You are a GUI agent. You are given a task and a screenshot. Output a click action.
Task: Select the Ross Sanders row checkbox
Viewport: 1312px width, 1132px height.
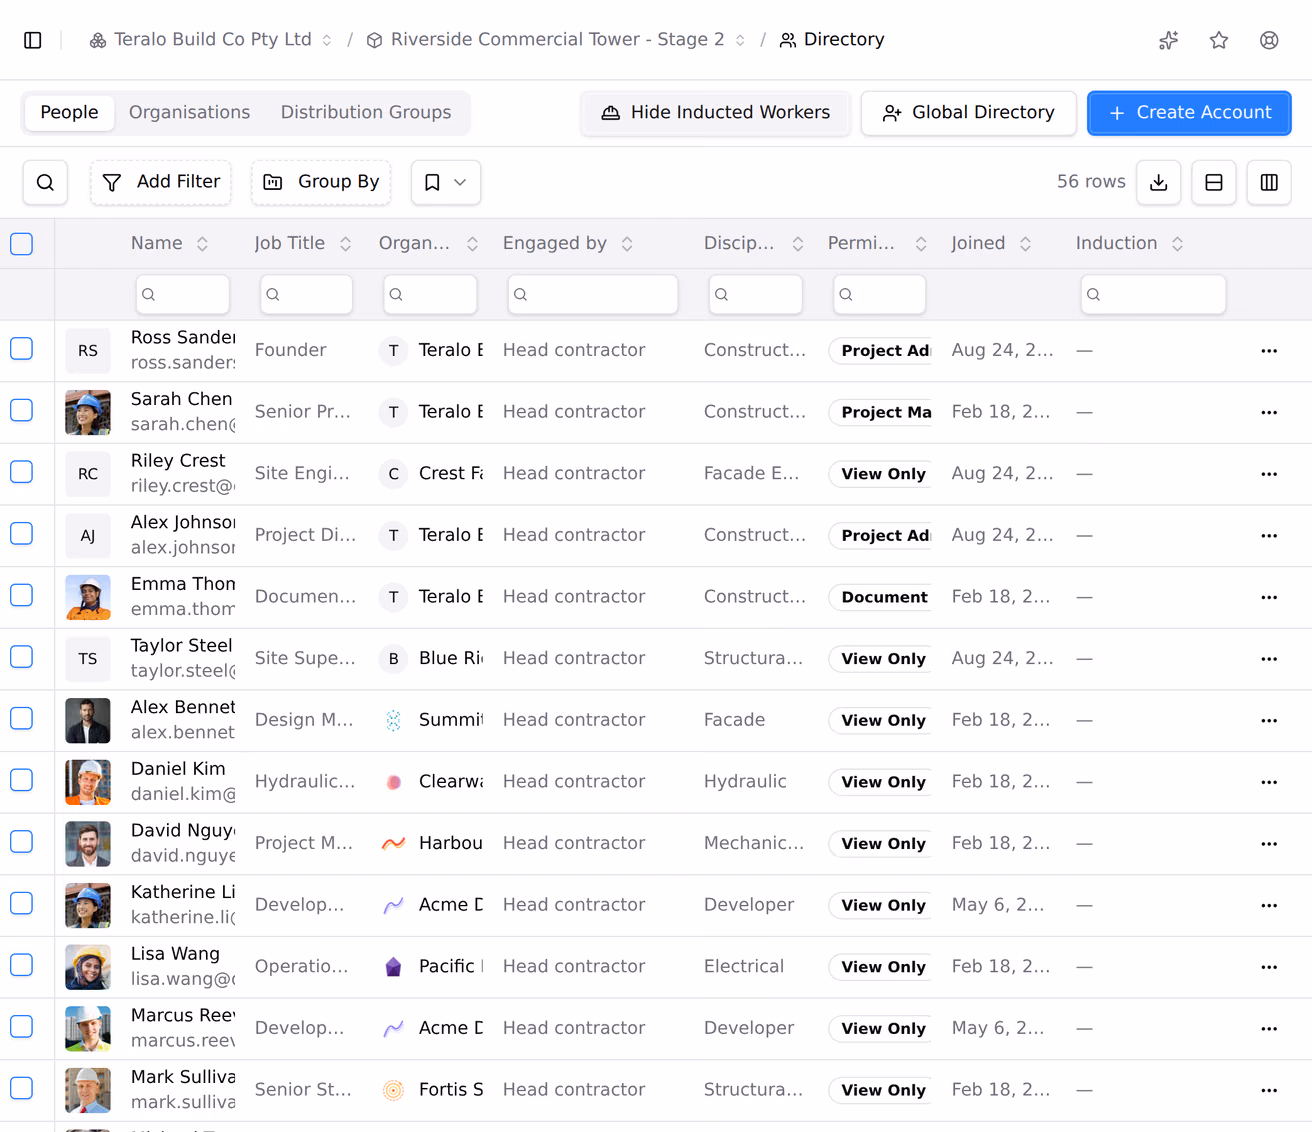coord(22,349)
